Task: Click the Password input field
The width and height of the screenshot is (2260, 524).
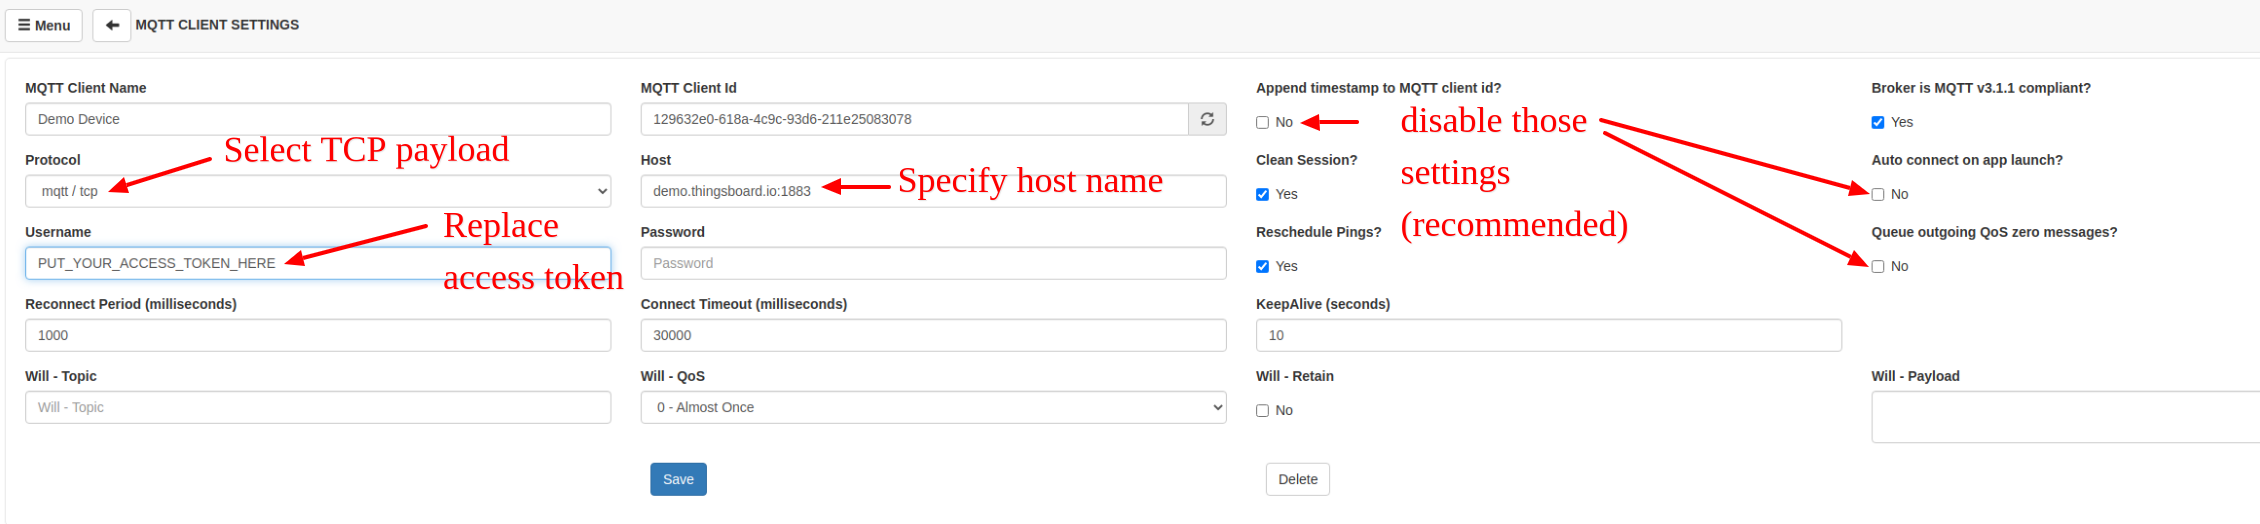Action: coord(933,263)
